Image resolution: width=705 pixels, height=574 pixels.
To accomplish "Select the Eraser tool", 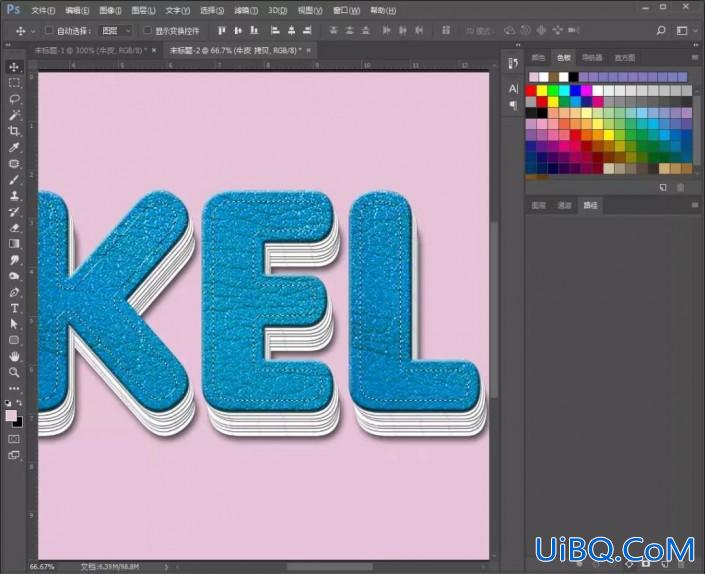I will coord(14,228).
